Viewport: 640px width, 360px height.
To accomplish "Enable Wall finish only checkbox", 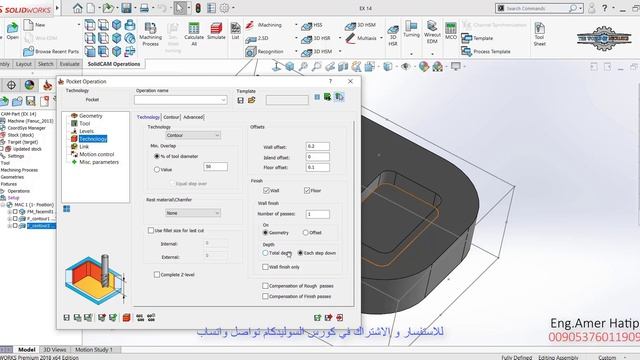I will 265,267.
